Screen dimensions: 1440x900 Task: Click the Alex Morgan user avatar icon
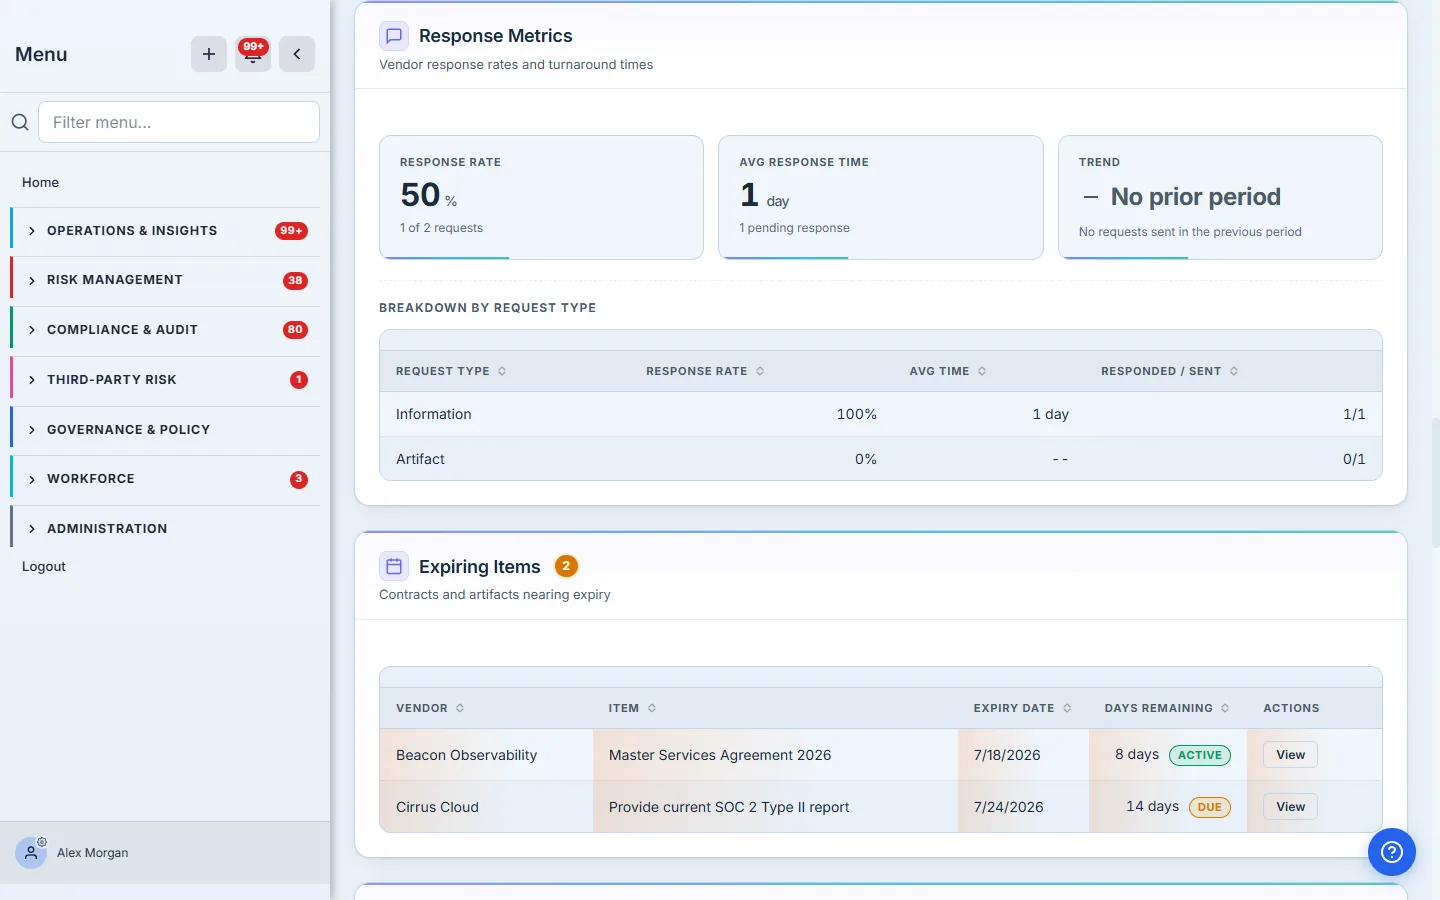(x=31, y=853)
